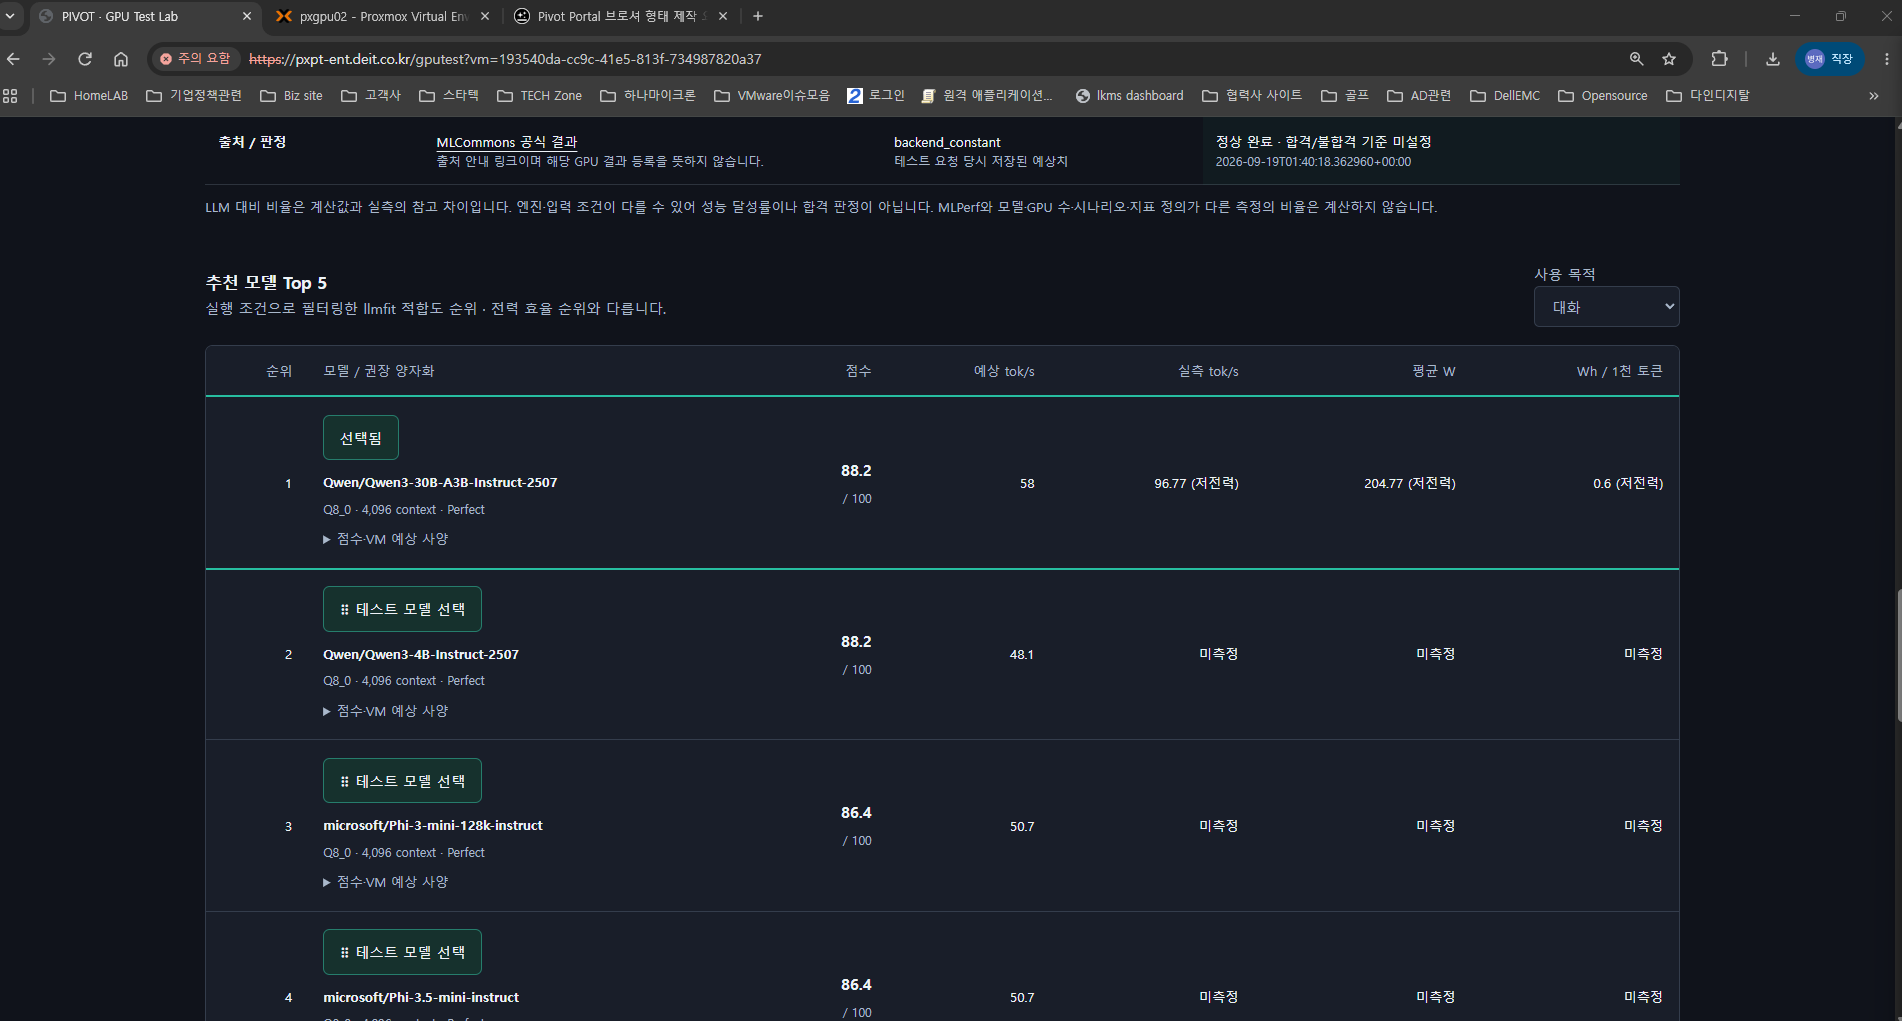Open the TECH Zone bookmark folder
This screenshot has height=1021, width=1902.
click(x=539, y=96)
